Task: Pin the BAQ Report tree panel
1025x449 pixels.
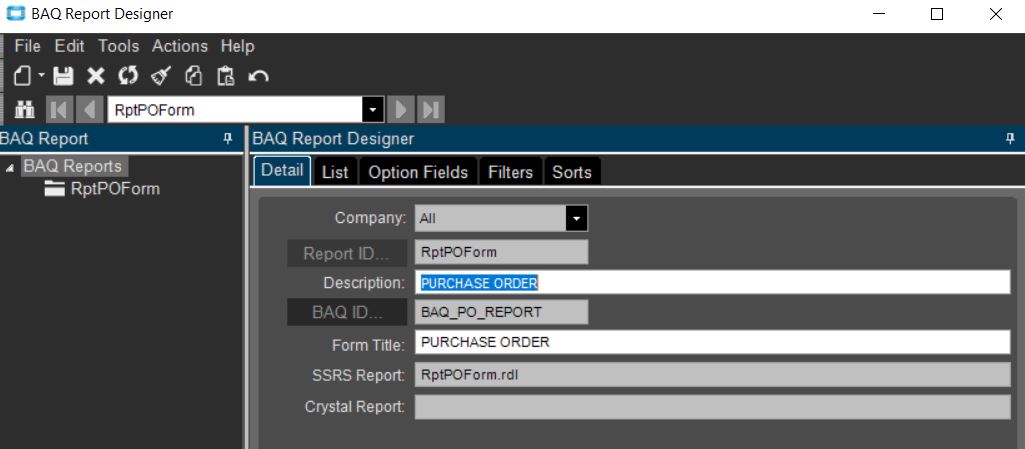Action: tap(227, 139)
